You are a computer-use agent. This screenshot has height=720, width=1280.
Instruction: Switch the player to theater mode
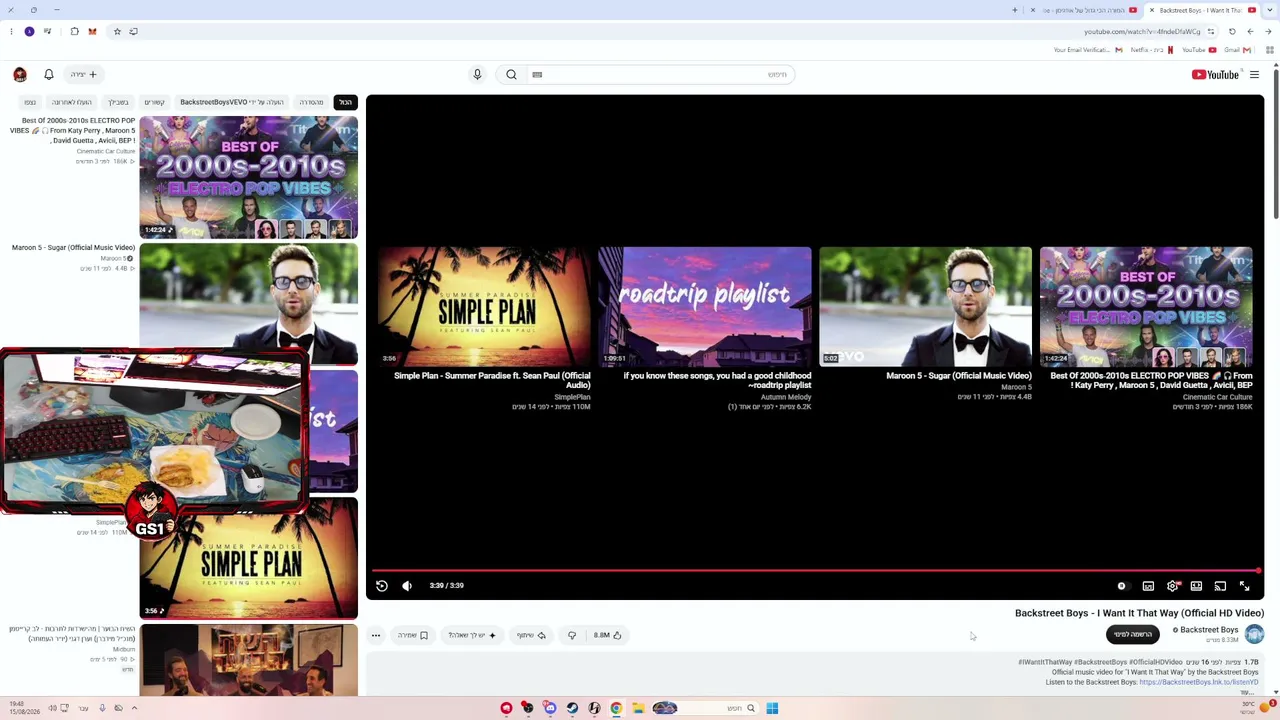pos(1196,586)
